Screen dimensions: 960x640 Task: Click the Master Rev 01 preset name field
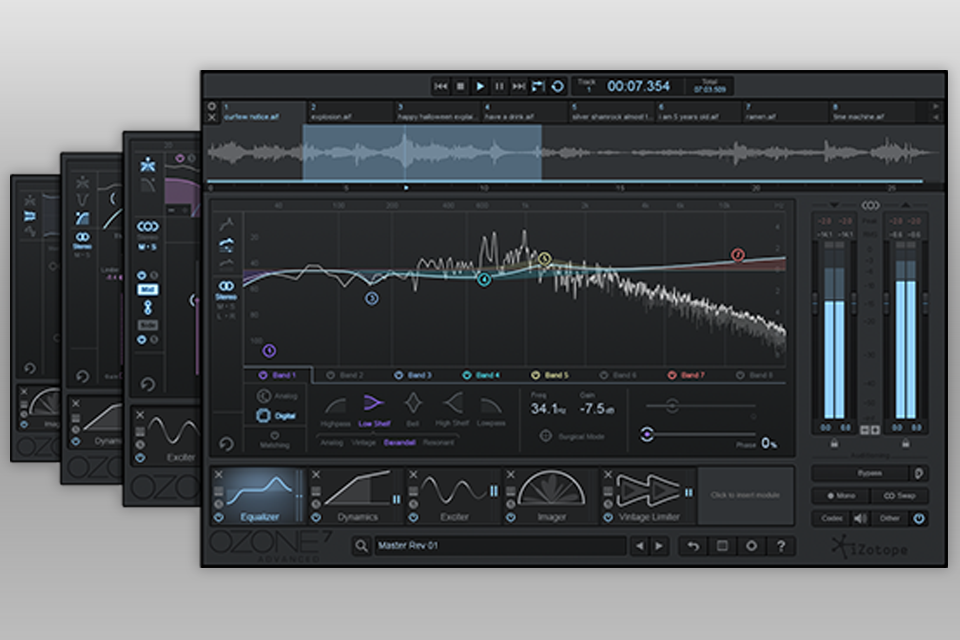[500, 546]
